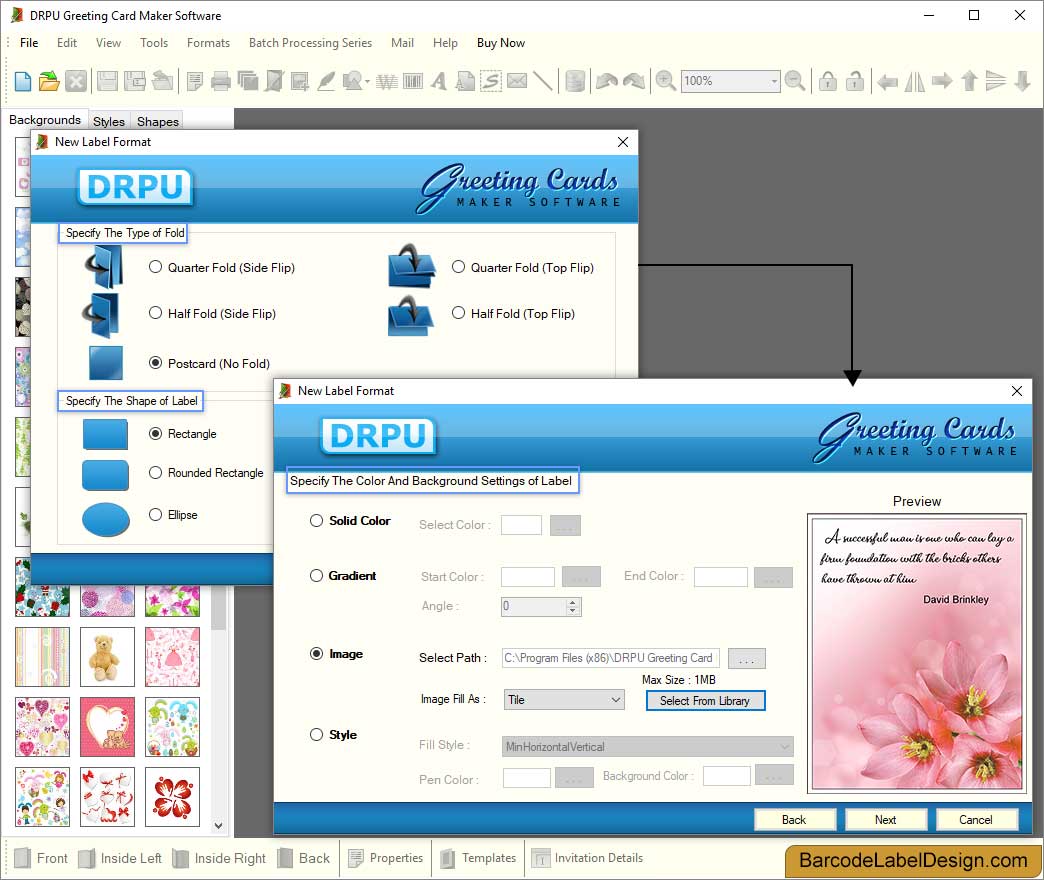Select the line drawing tool

(543, 81)
